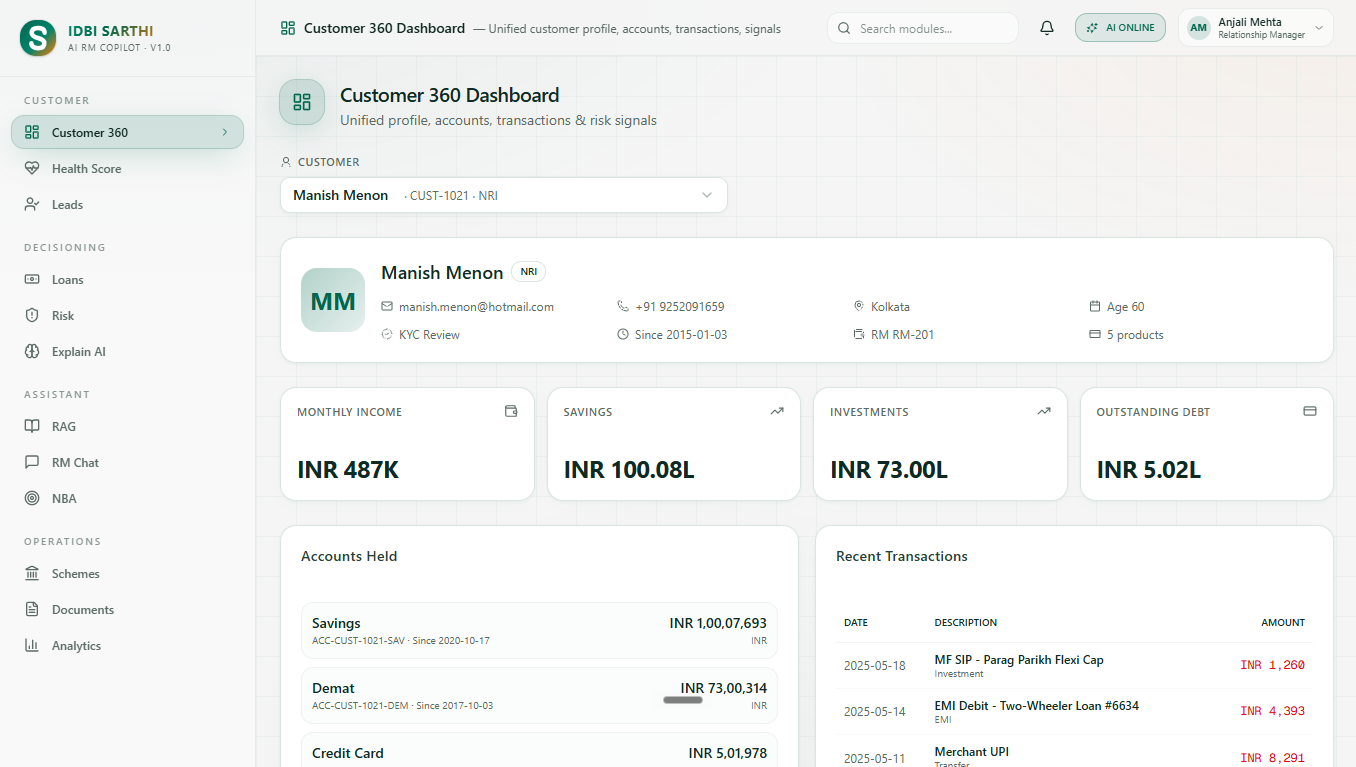Click the RAG book icon
Viewport: 1356px width, 767px height.
click(32, 426)
